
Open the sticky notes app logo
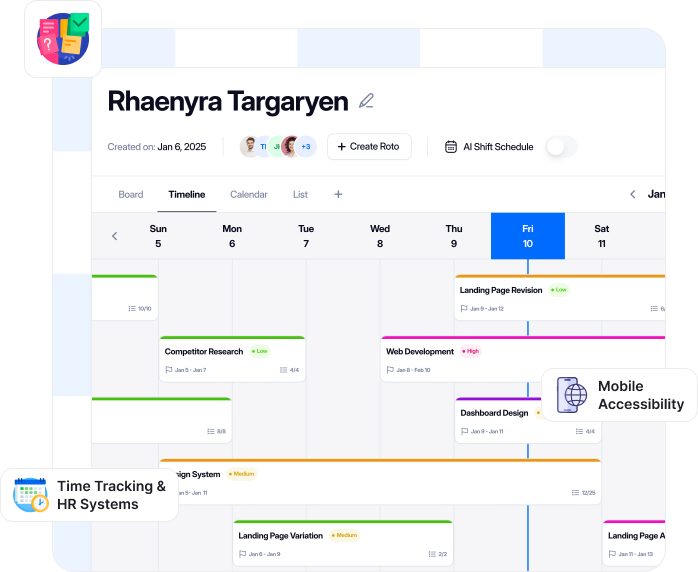(63, 39)
